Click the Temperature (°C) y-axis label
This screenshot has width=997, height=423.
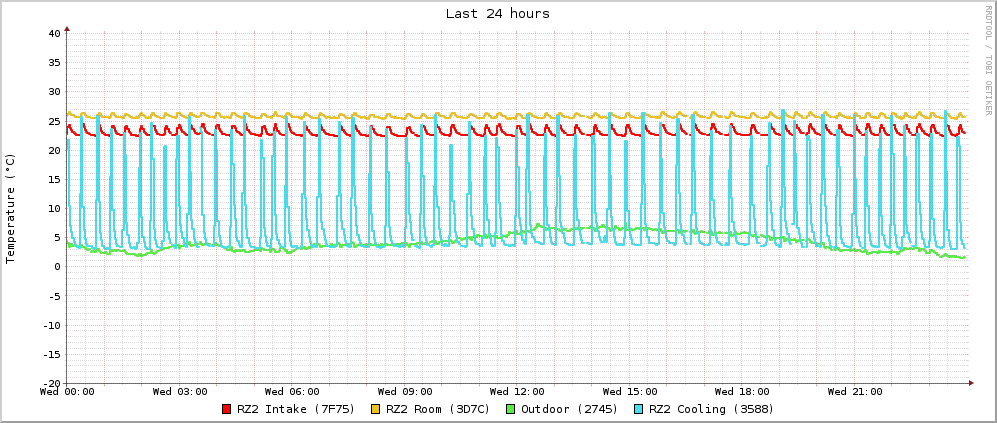pyautogui.click(x=11, y=208)
